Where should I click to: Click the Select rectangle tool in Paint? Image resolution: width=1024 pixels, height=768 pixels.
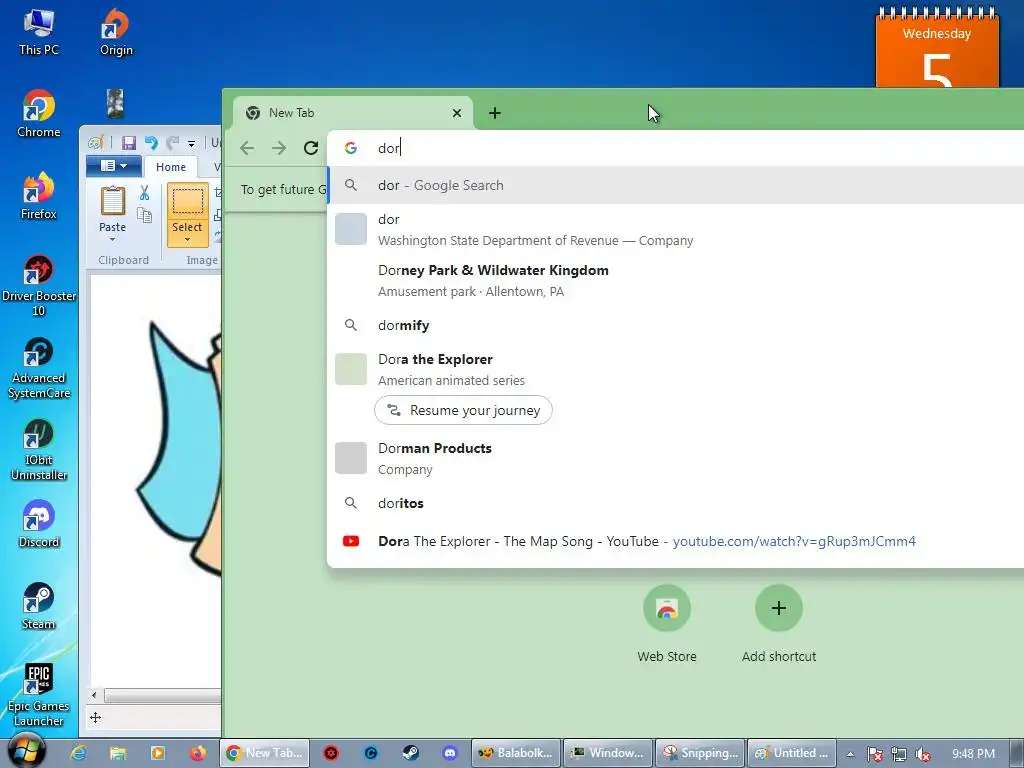coord(187,201)
